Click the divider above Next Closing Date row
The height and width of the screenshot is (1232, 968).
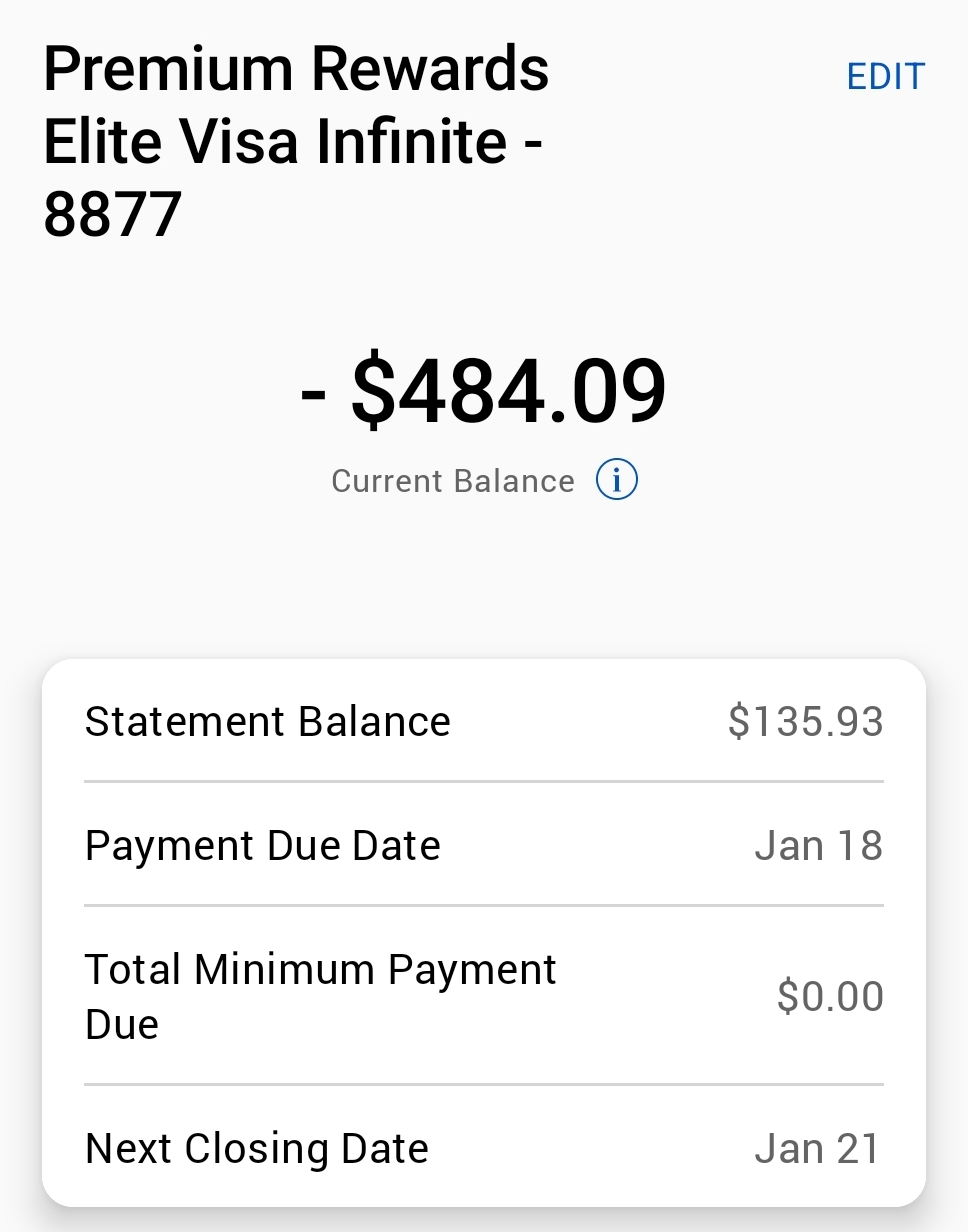484,1084
